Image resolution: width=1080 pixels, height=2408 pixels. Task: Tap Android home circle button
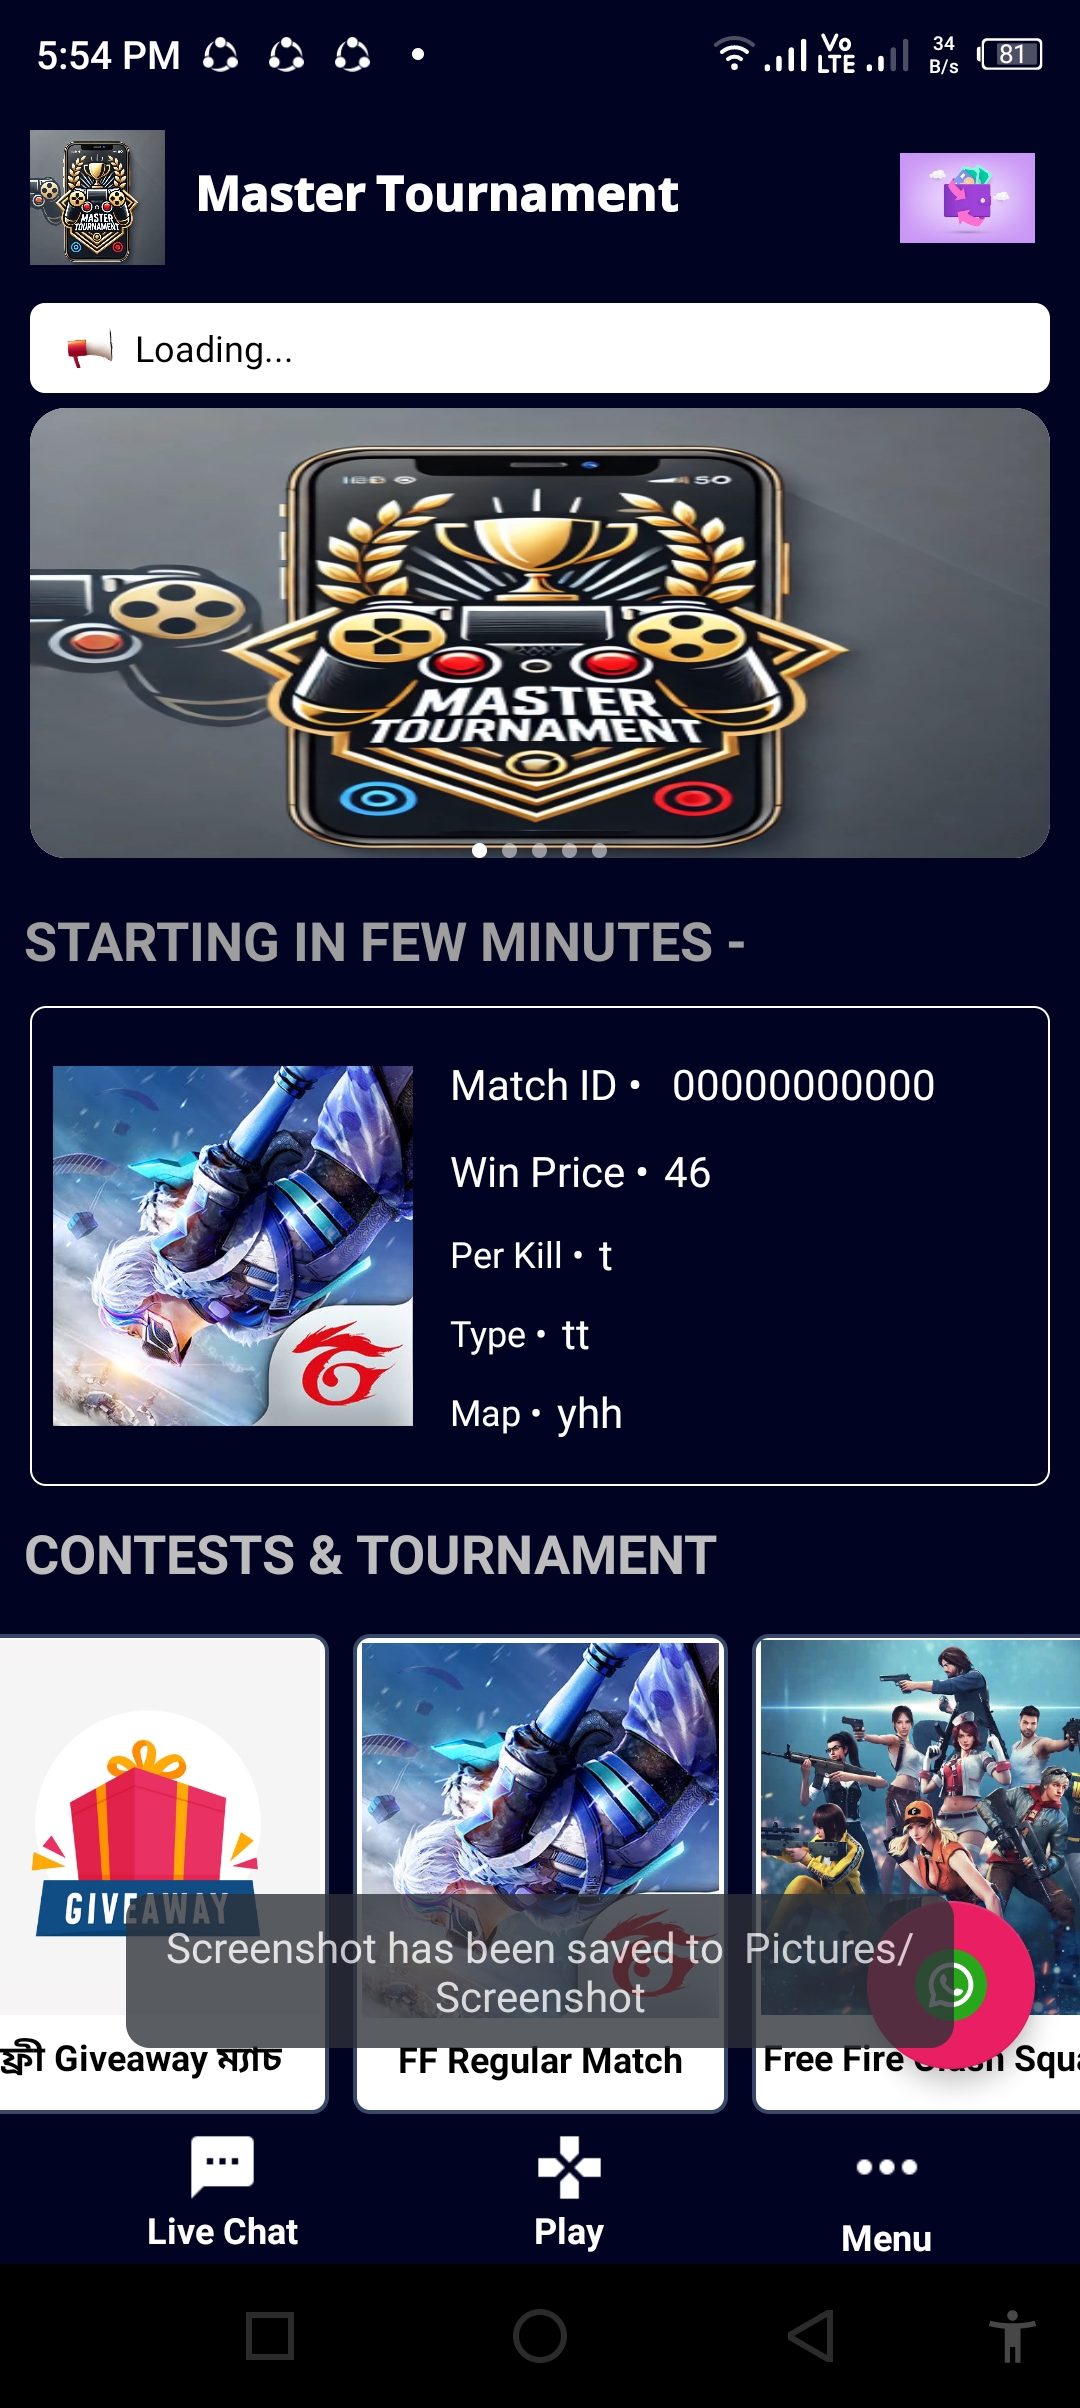pos(540,2336)
